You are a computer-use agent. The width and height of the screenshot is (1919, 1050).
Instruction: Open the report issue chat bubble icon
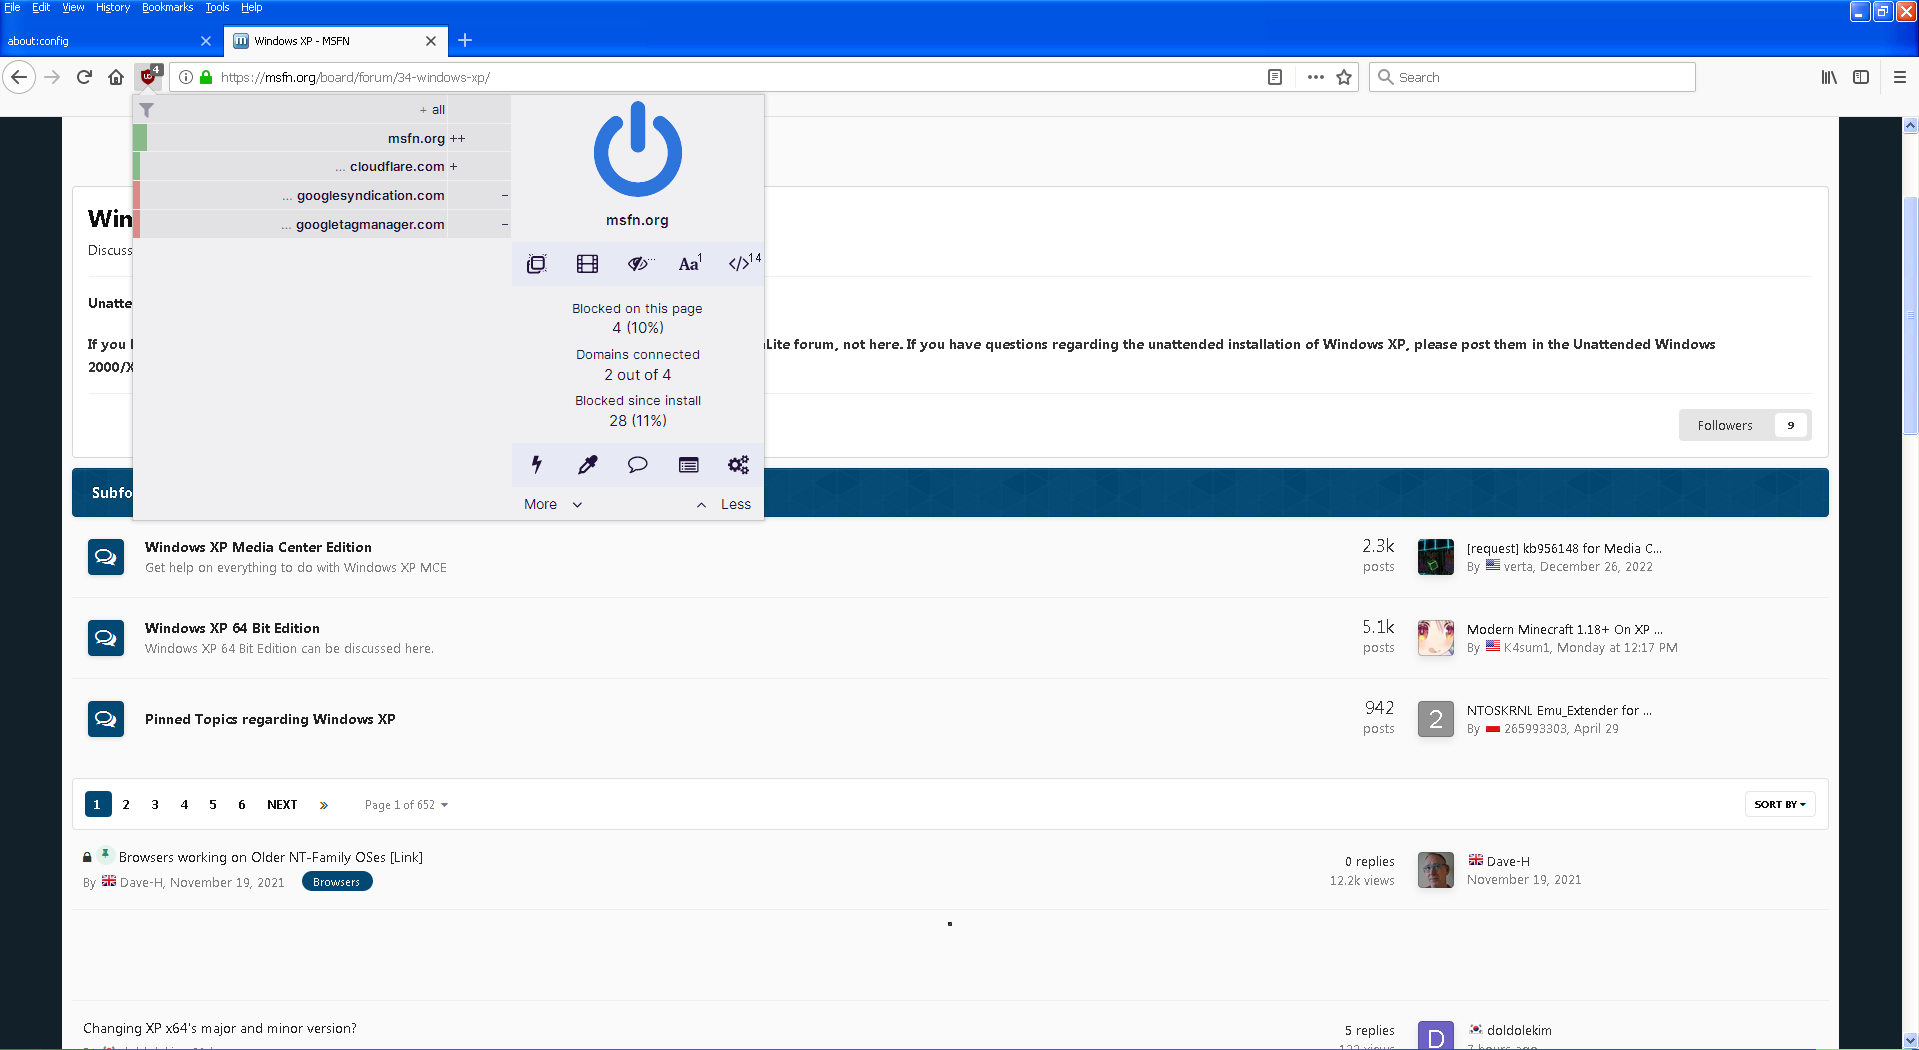pos(638,464)
